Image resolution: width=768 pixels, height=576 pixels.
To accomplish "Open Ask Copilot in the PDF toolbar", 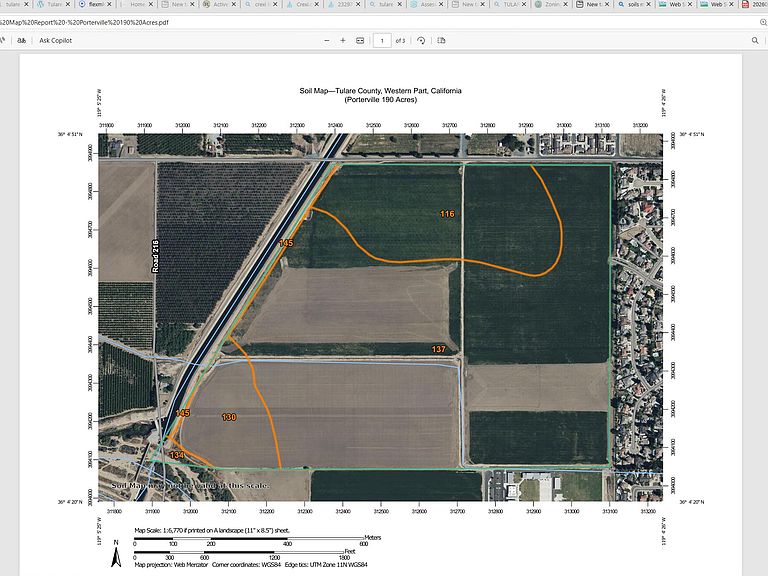I will 55,41.
